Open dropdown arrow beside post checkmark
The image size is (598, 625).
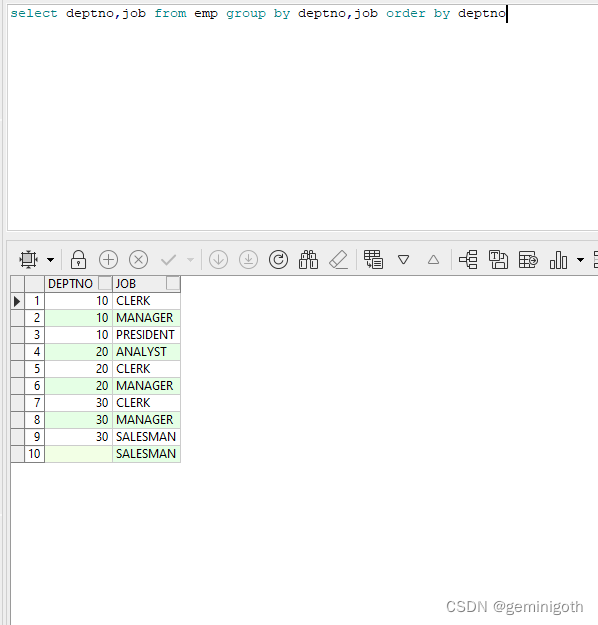pos(191,260)
